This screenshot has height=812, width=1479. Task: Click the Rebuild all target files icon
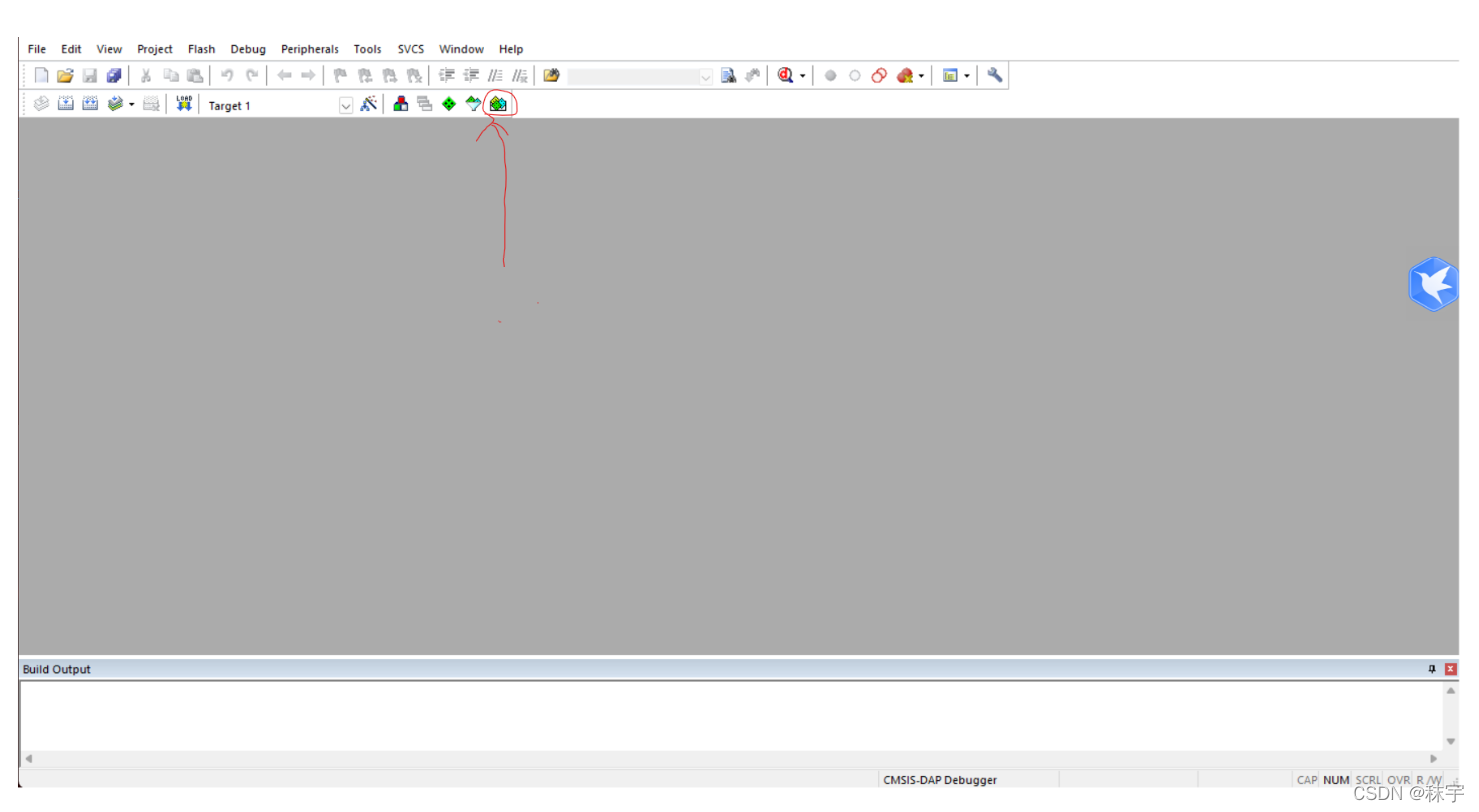[90, 104]
